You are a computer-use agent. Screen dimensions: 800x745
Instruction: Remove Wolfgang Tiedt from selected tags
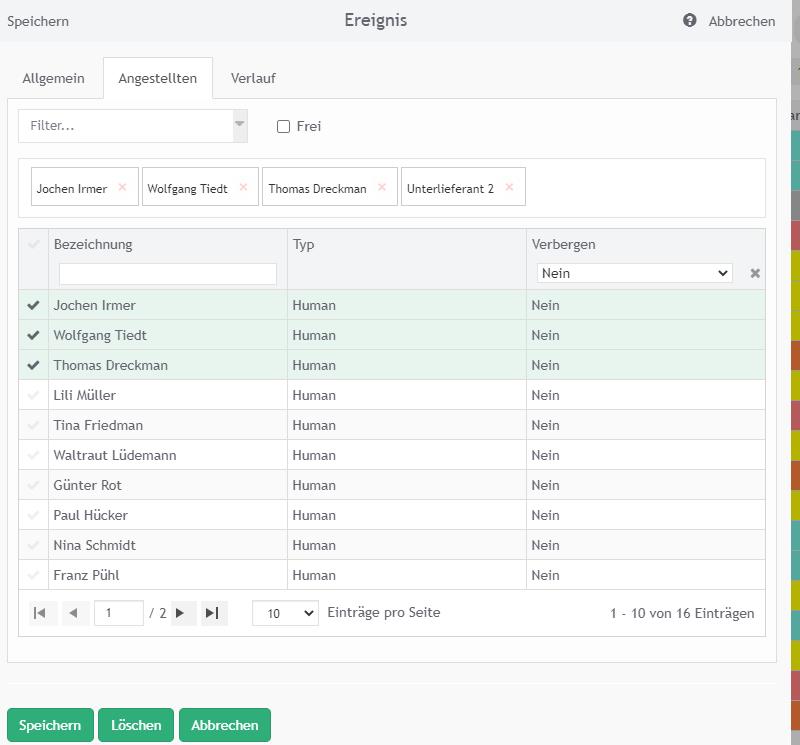(x=243, y=187)
